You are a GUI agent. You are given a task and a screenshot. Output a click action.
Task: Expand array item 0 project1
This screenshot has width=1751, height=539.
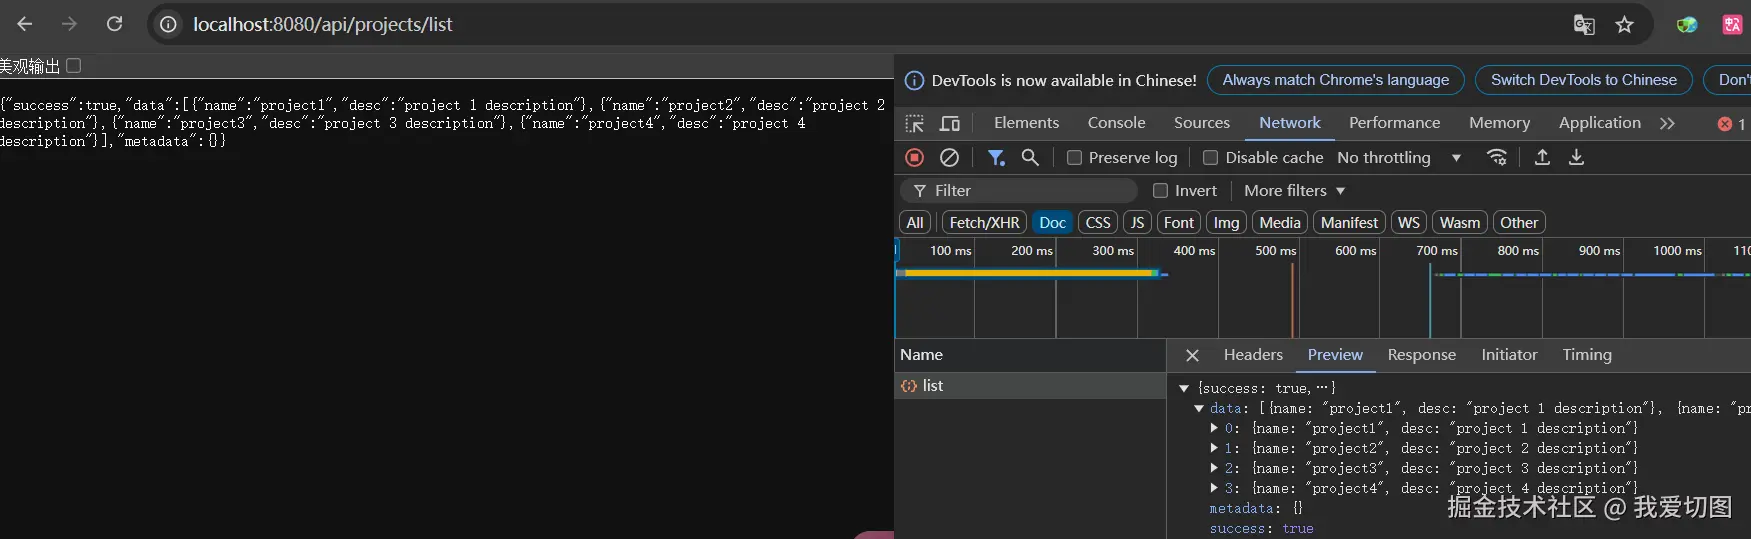click(1214, 428)
